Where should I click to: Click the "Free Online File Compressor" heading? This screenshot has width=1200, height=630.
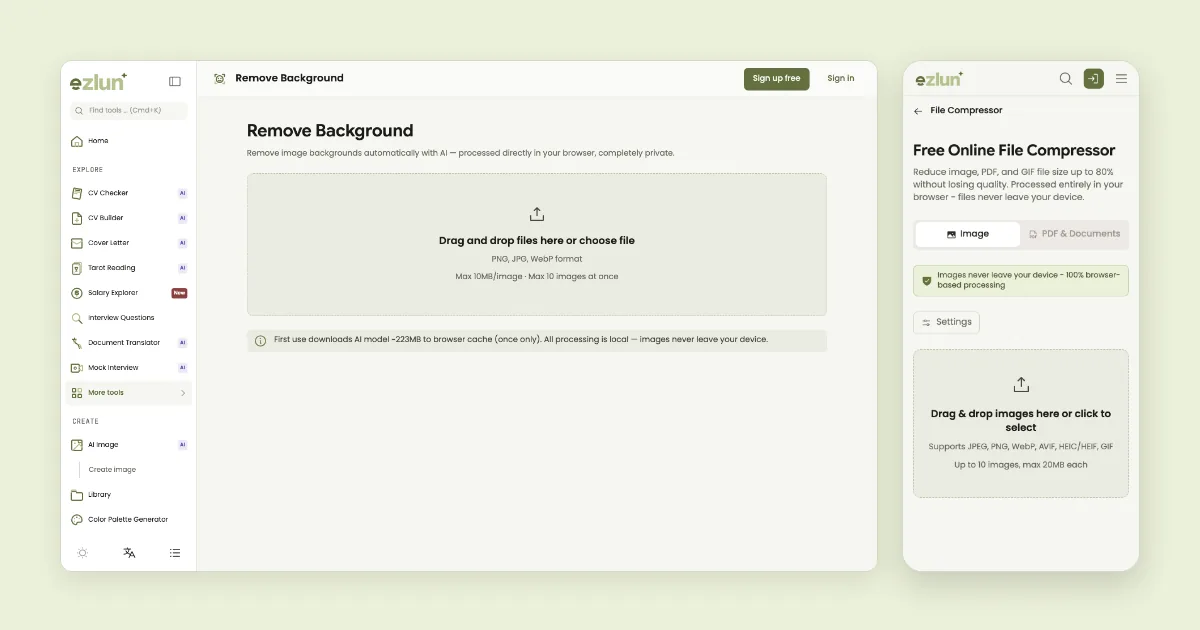(1014, 151)
